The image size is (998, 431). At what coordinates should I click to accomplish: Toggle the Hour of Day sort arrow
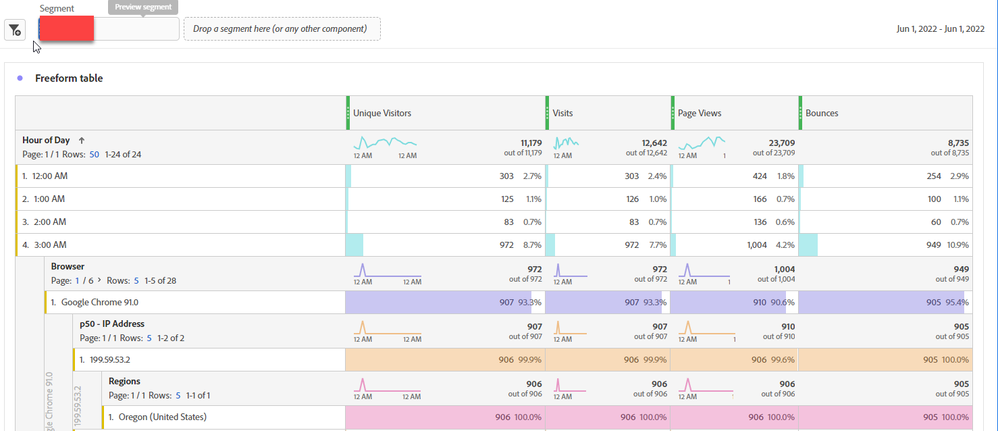click(81, 140)
